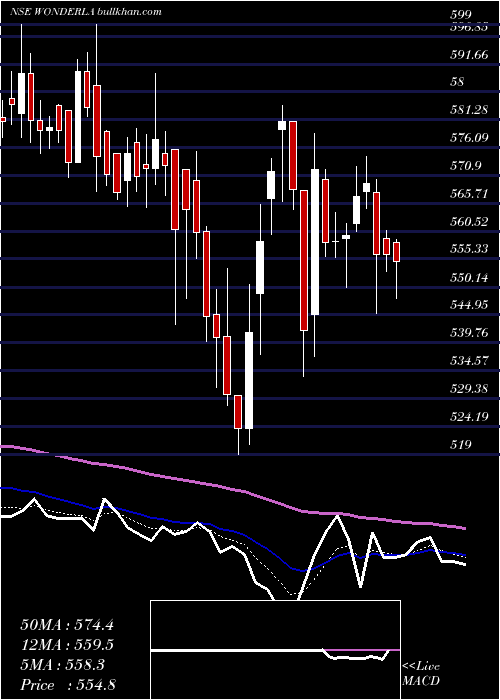Click the Price : 554.8 readout
This screenshot has width=500, height=700.
click(x=70, y=685)
